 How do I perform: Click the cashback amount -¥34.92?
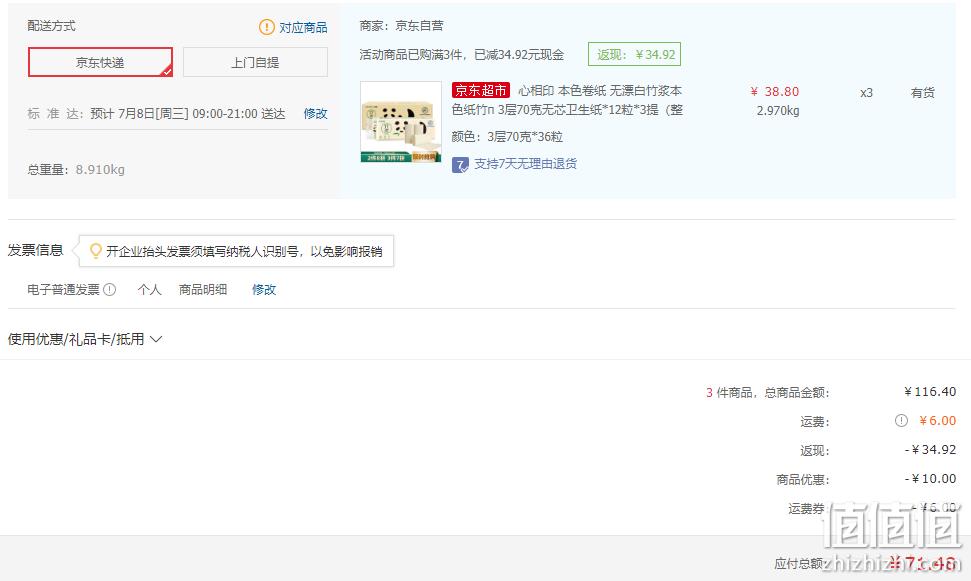point(931,450)
